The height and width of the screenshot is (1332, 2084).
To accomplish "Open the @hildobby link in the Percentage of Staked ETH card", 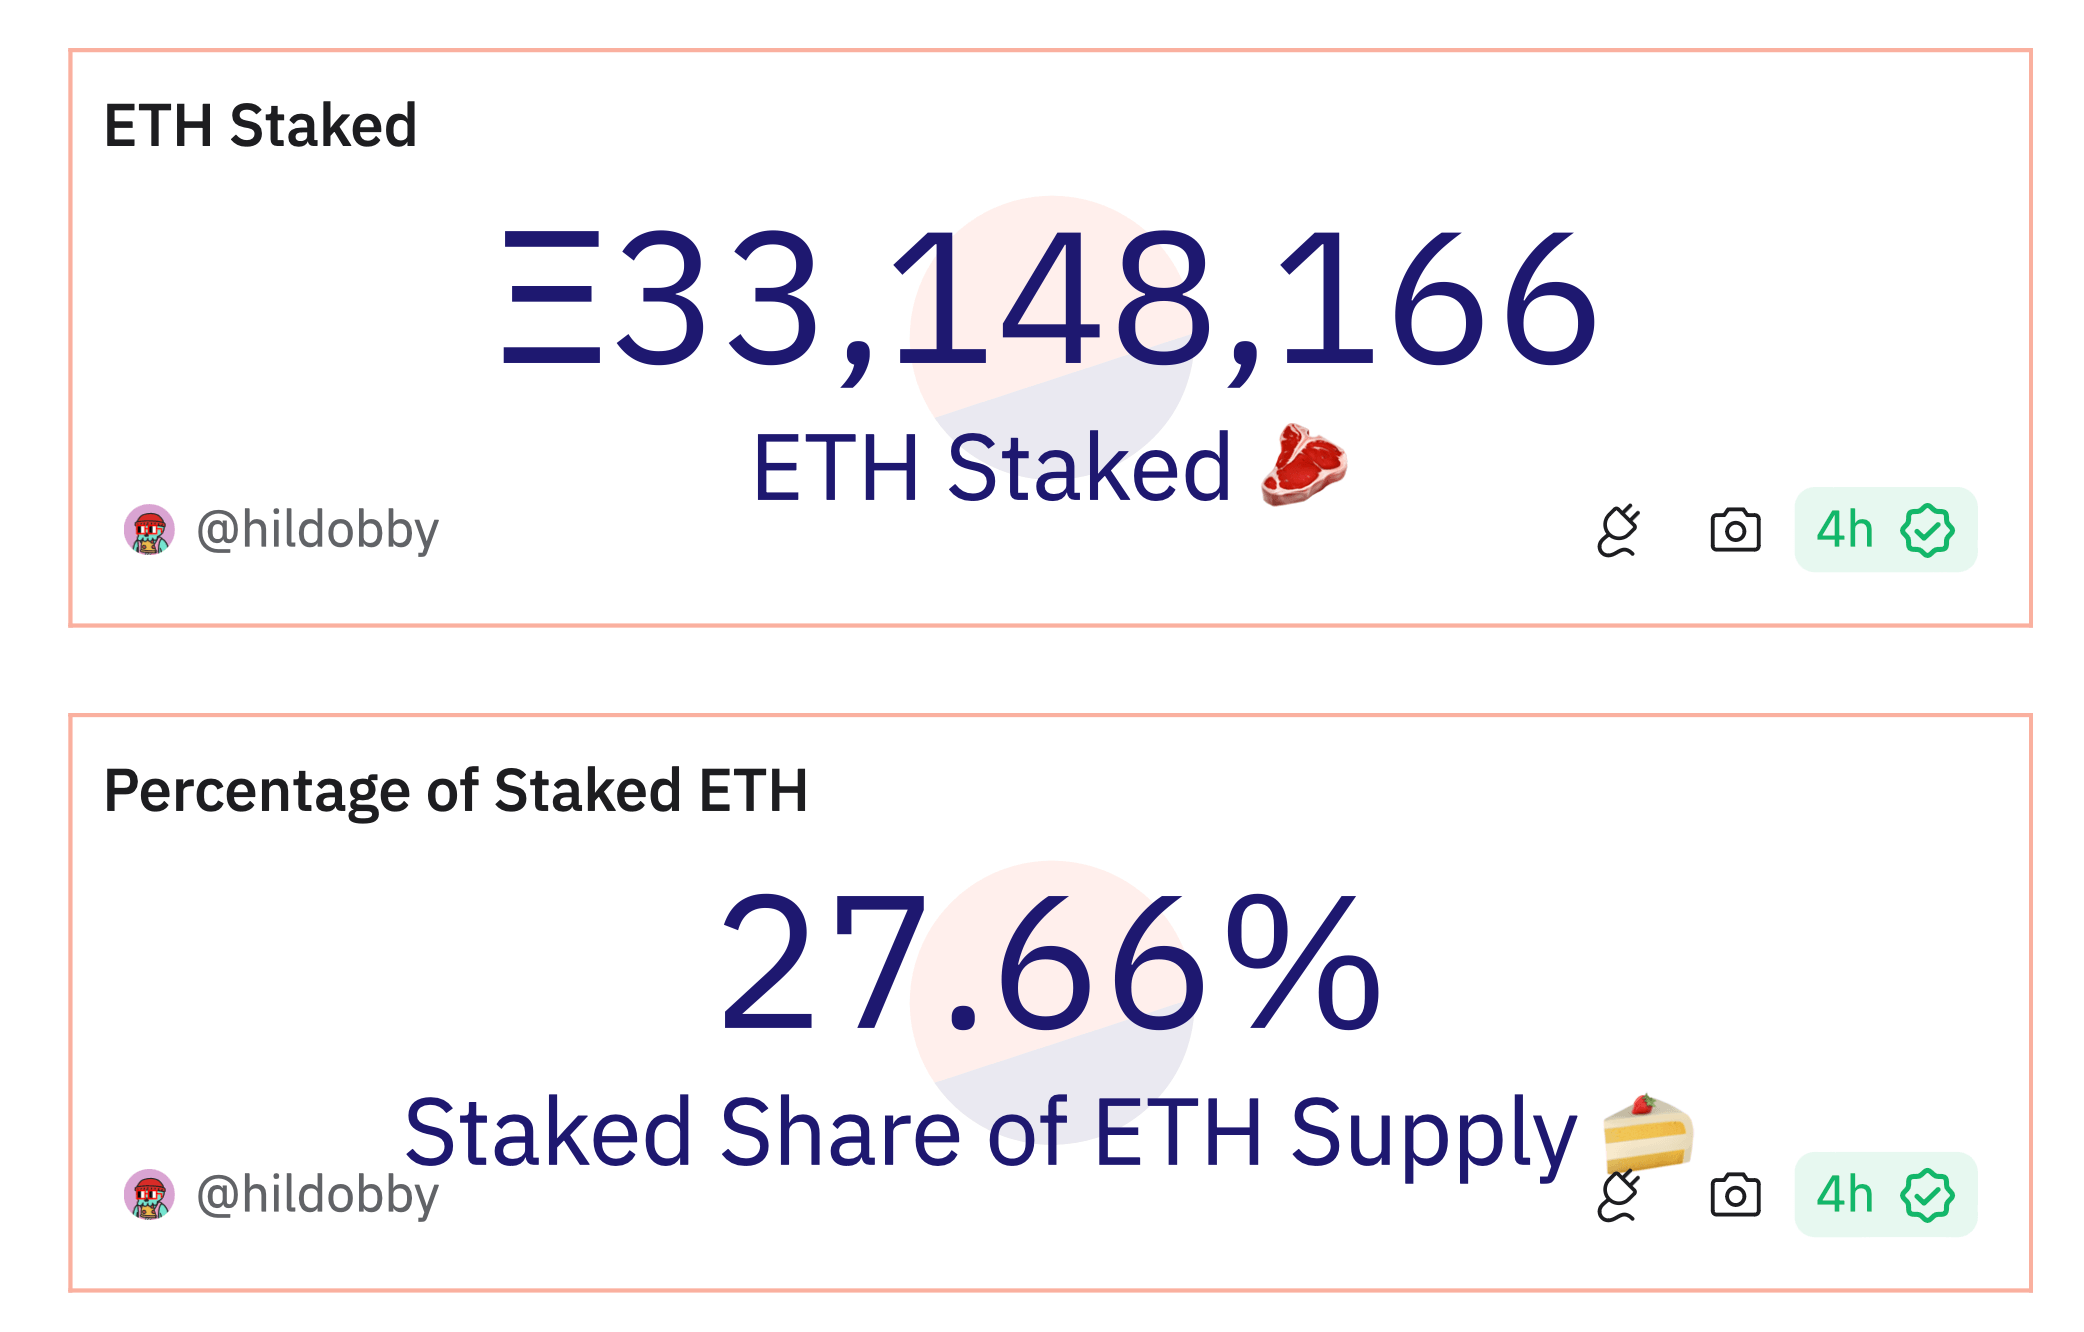I will pyautogui.click(x=318, y=1194).
